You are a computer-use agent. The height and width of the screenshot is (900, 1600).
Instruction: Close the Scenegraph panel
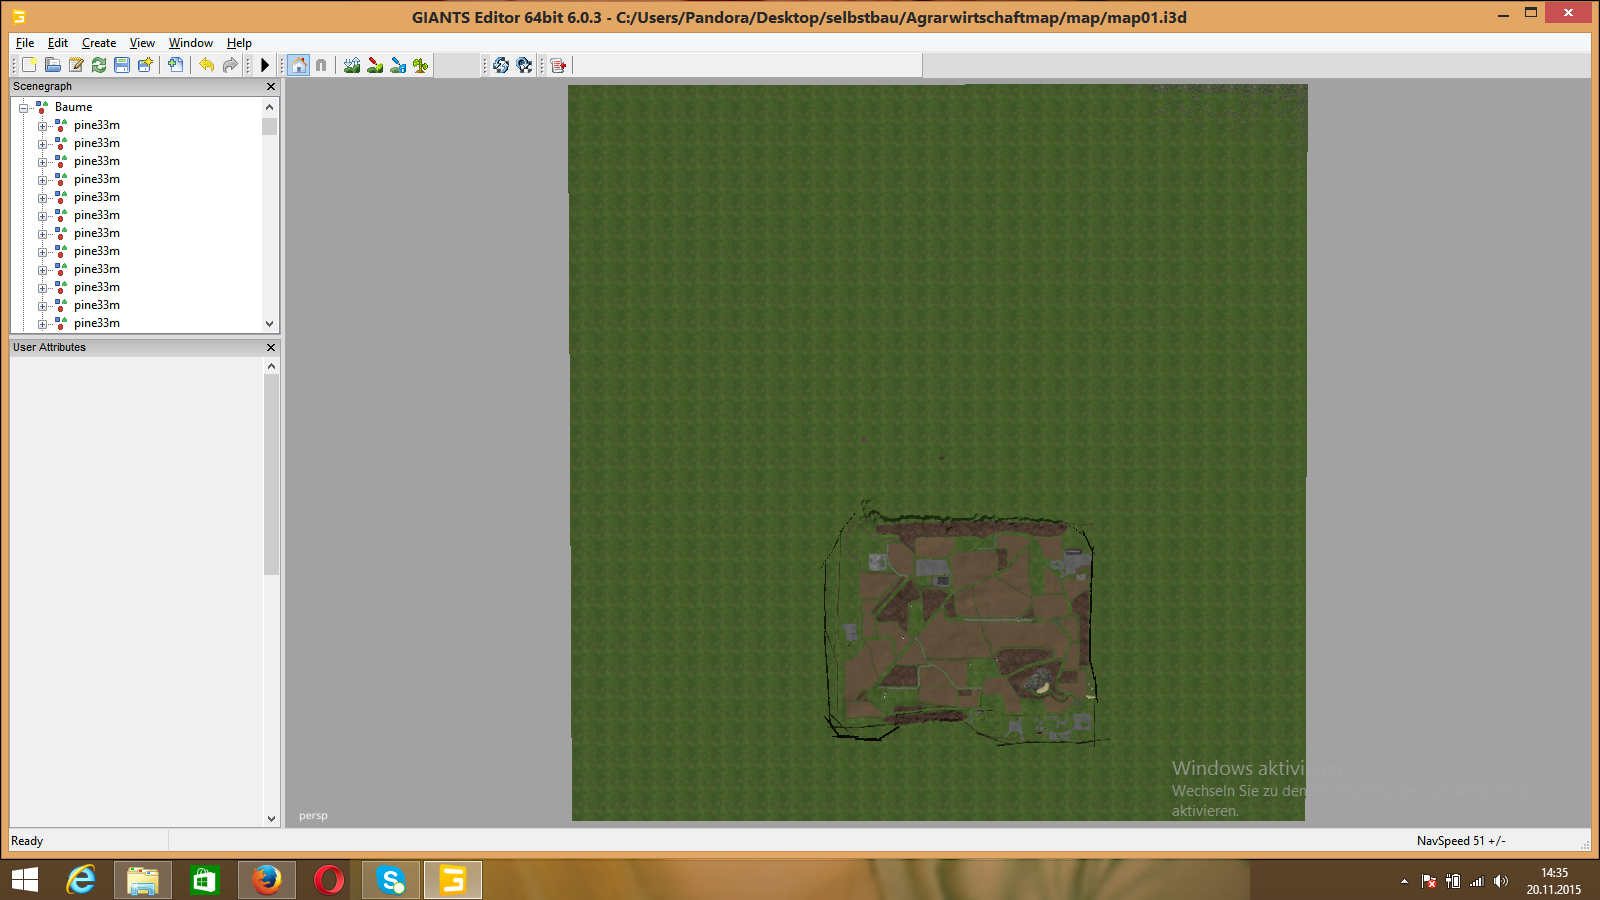[x=270, y=87]
